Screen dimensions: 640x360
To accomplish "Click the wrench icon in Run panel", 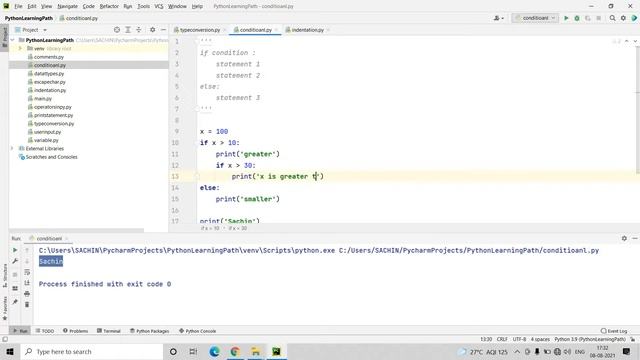I will point(15,261).
